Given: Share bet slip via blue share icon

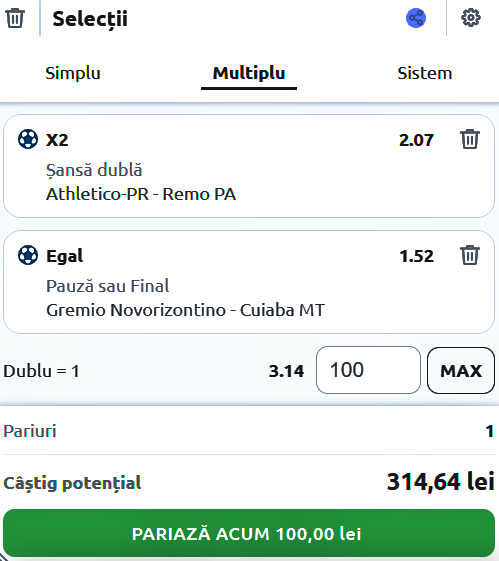Looking at the screenshot, I should click(x=416, y=18).
